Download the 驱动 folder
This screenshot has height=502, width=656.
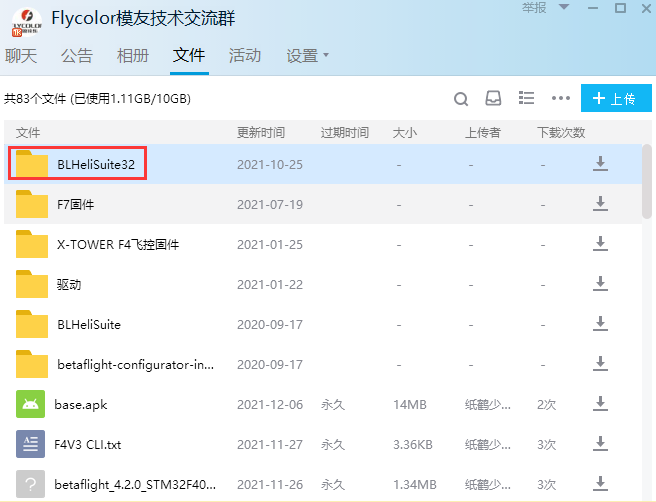point(600,284)
